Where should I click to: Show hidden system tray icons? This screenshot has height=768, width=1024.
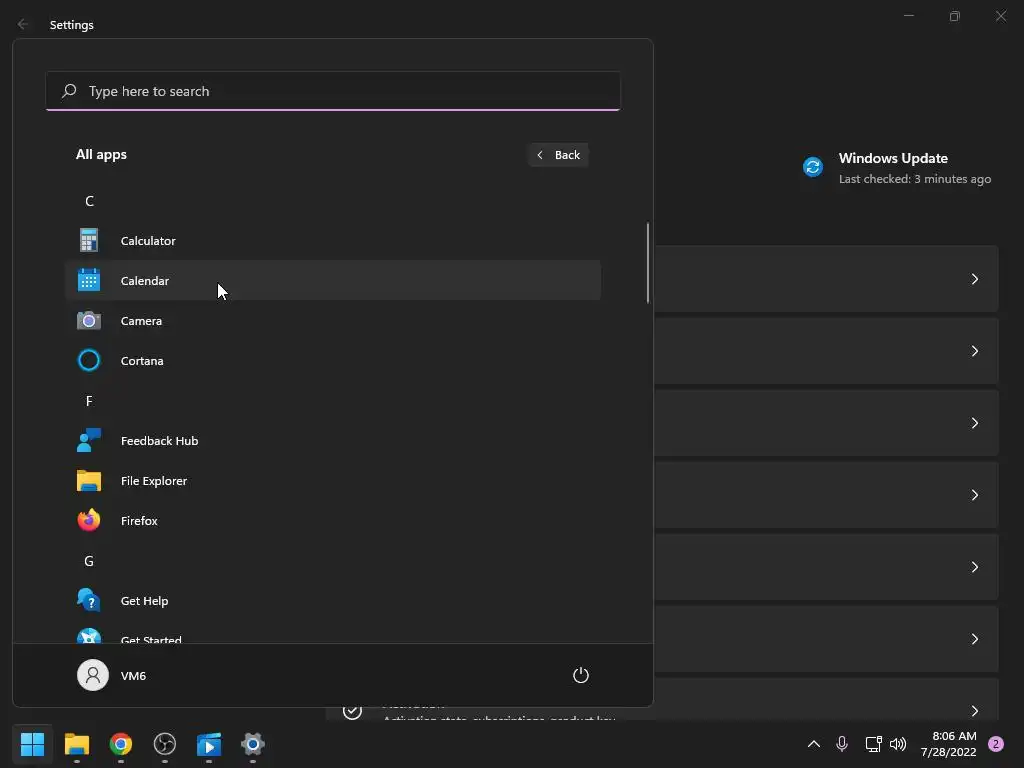tap(814, 744)
